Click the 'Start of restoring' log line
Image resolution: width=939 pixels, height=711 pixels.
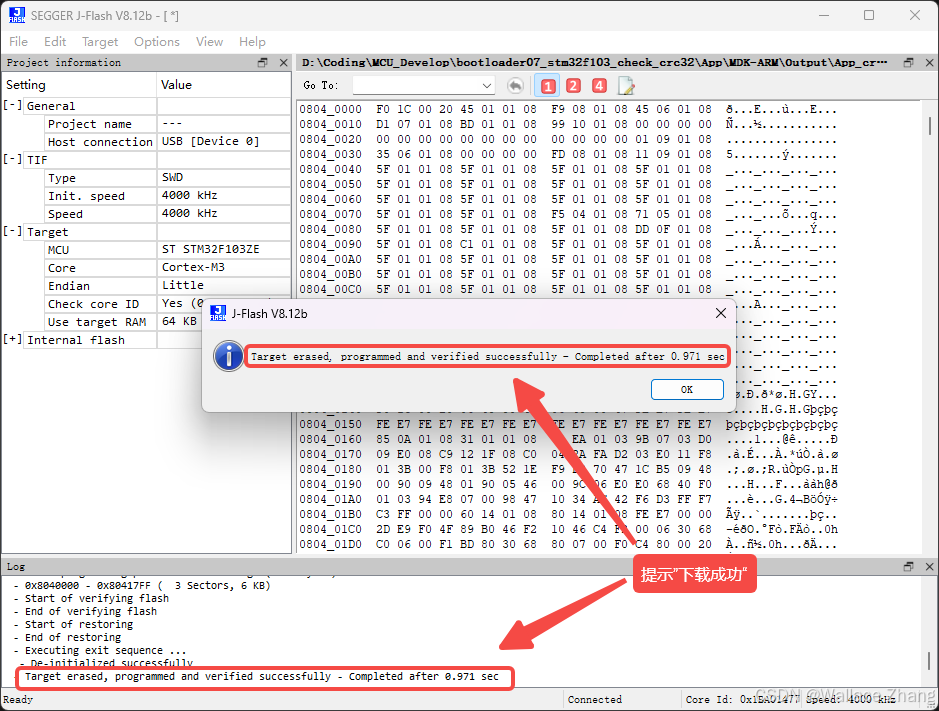[x=78, y=624]
